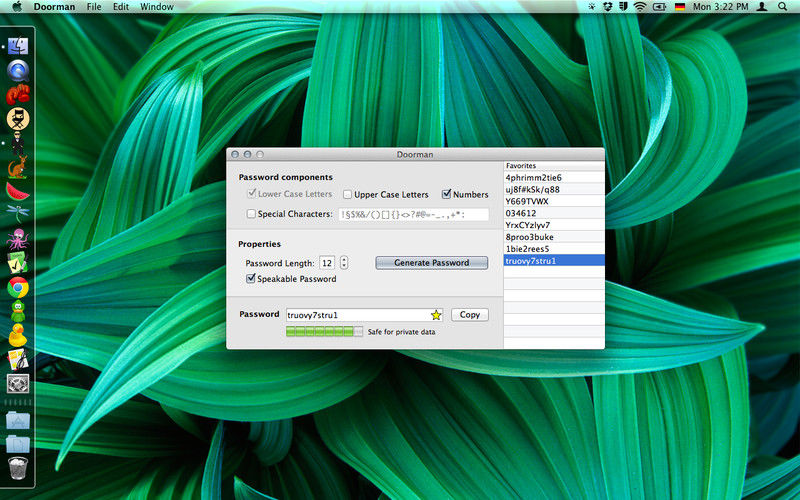Open the dragonfly app in the Dock
This screenshot has height=500, width=800.
[18, 213]
